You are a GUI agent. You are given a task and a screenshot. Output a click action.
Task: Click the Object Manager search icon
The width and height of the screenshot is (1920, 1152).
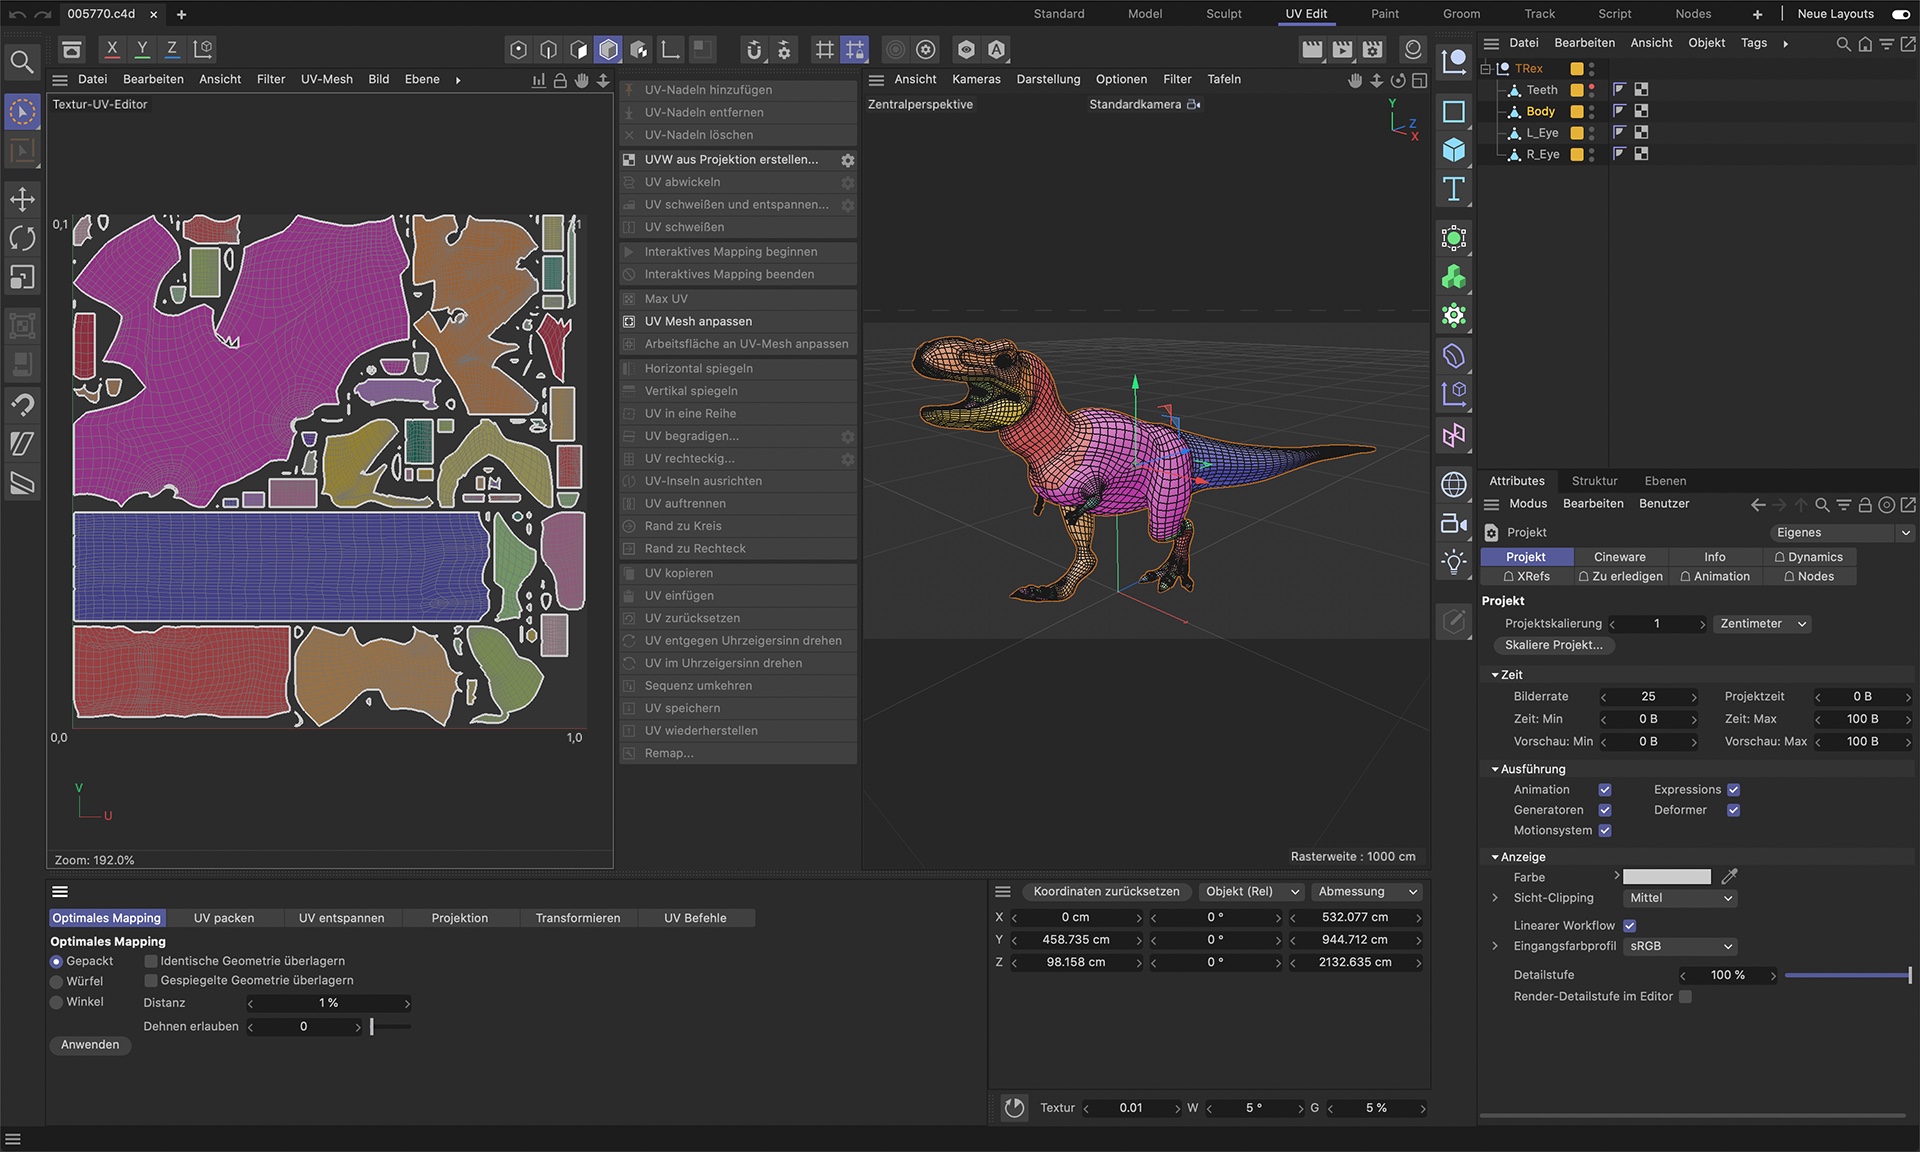tap(1843, 44)
